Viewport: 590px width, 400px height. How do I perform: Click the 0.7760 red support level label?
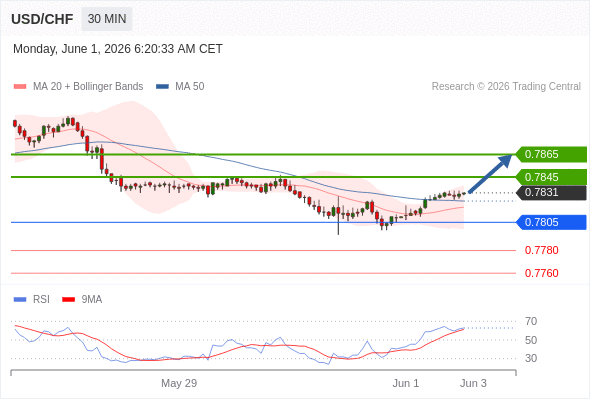(541, 273)
